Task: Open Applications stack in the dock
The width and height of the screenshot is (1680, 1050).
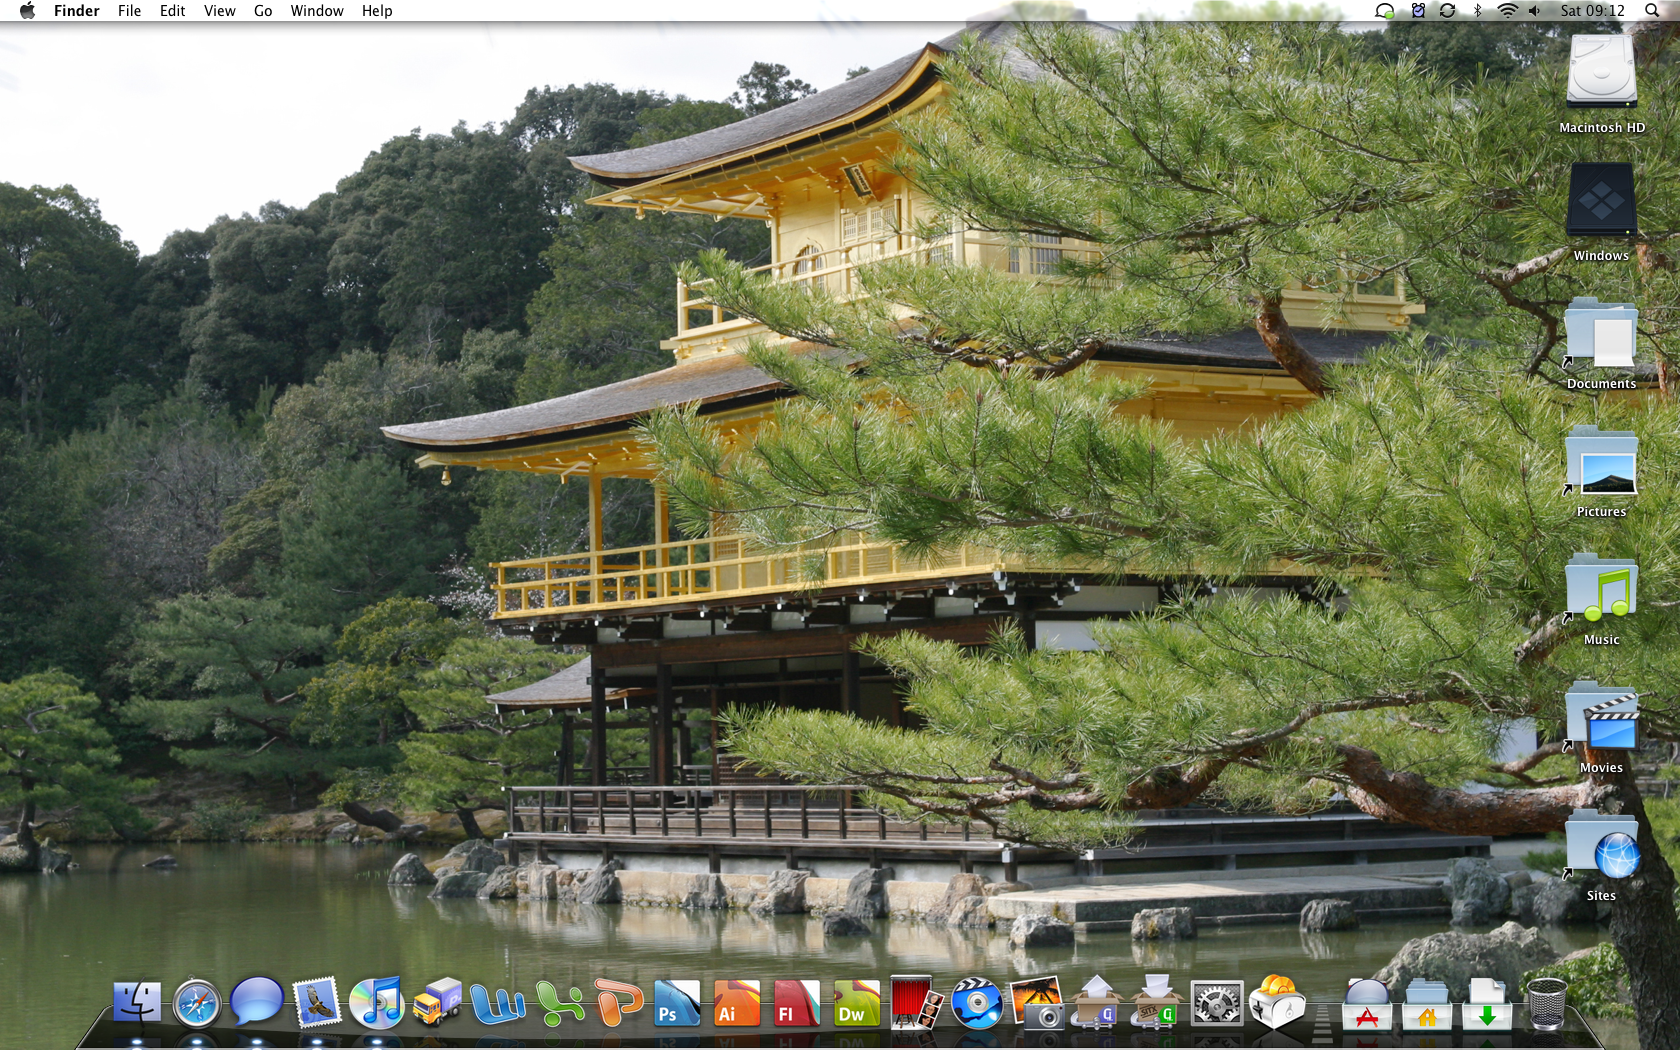Action: 1367,1003
